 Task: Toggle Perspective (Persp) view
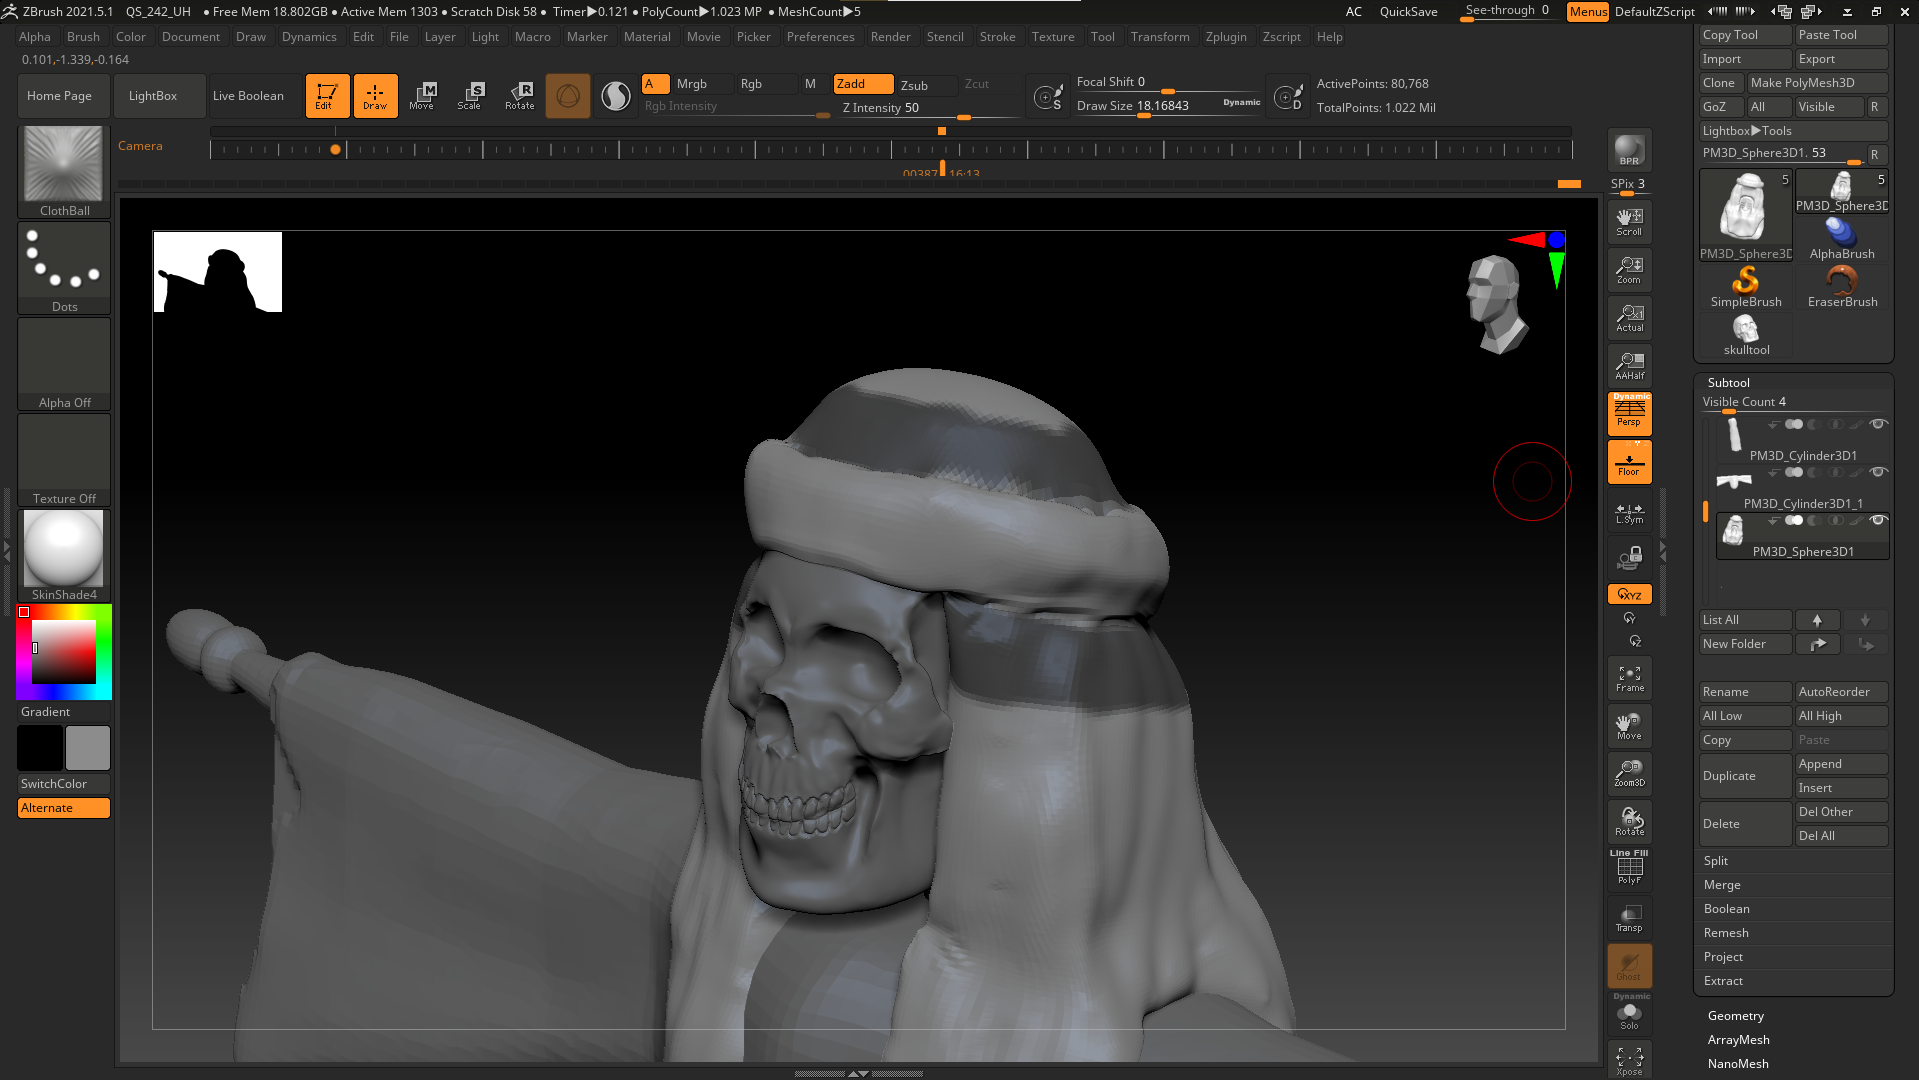click(1629, 413)
